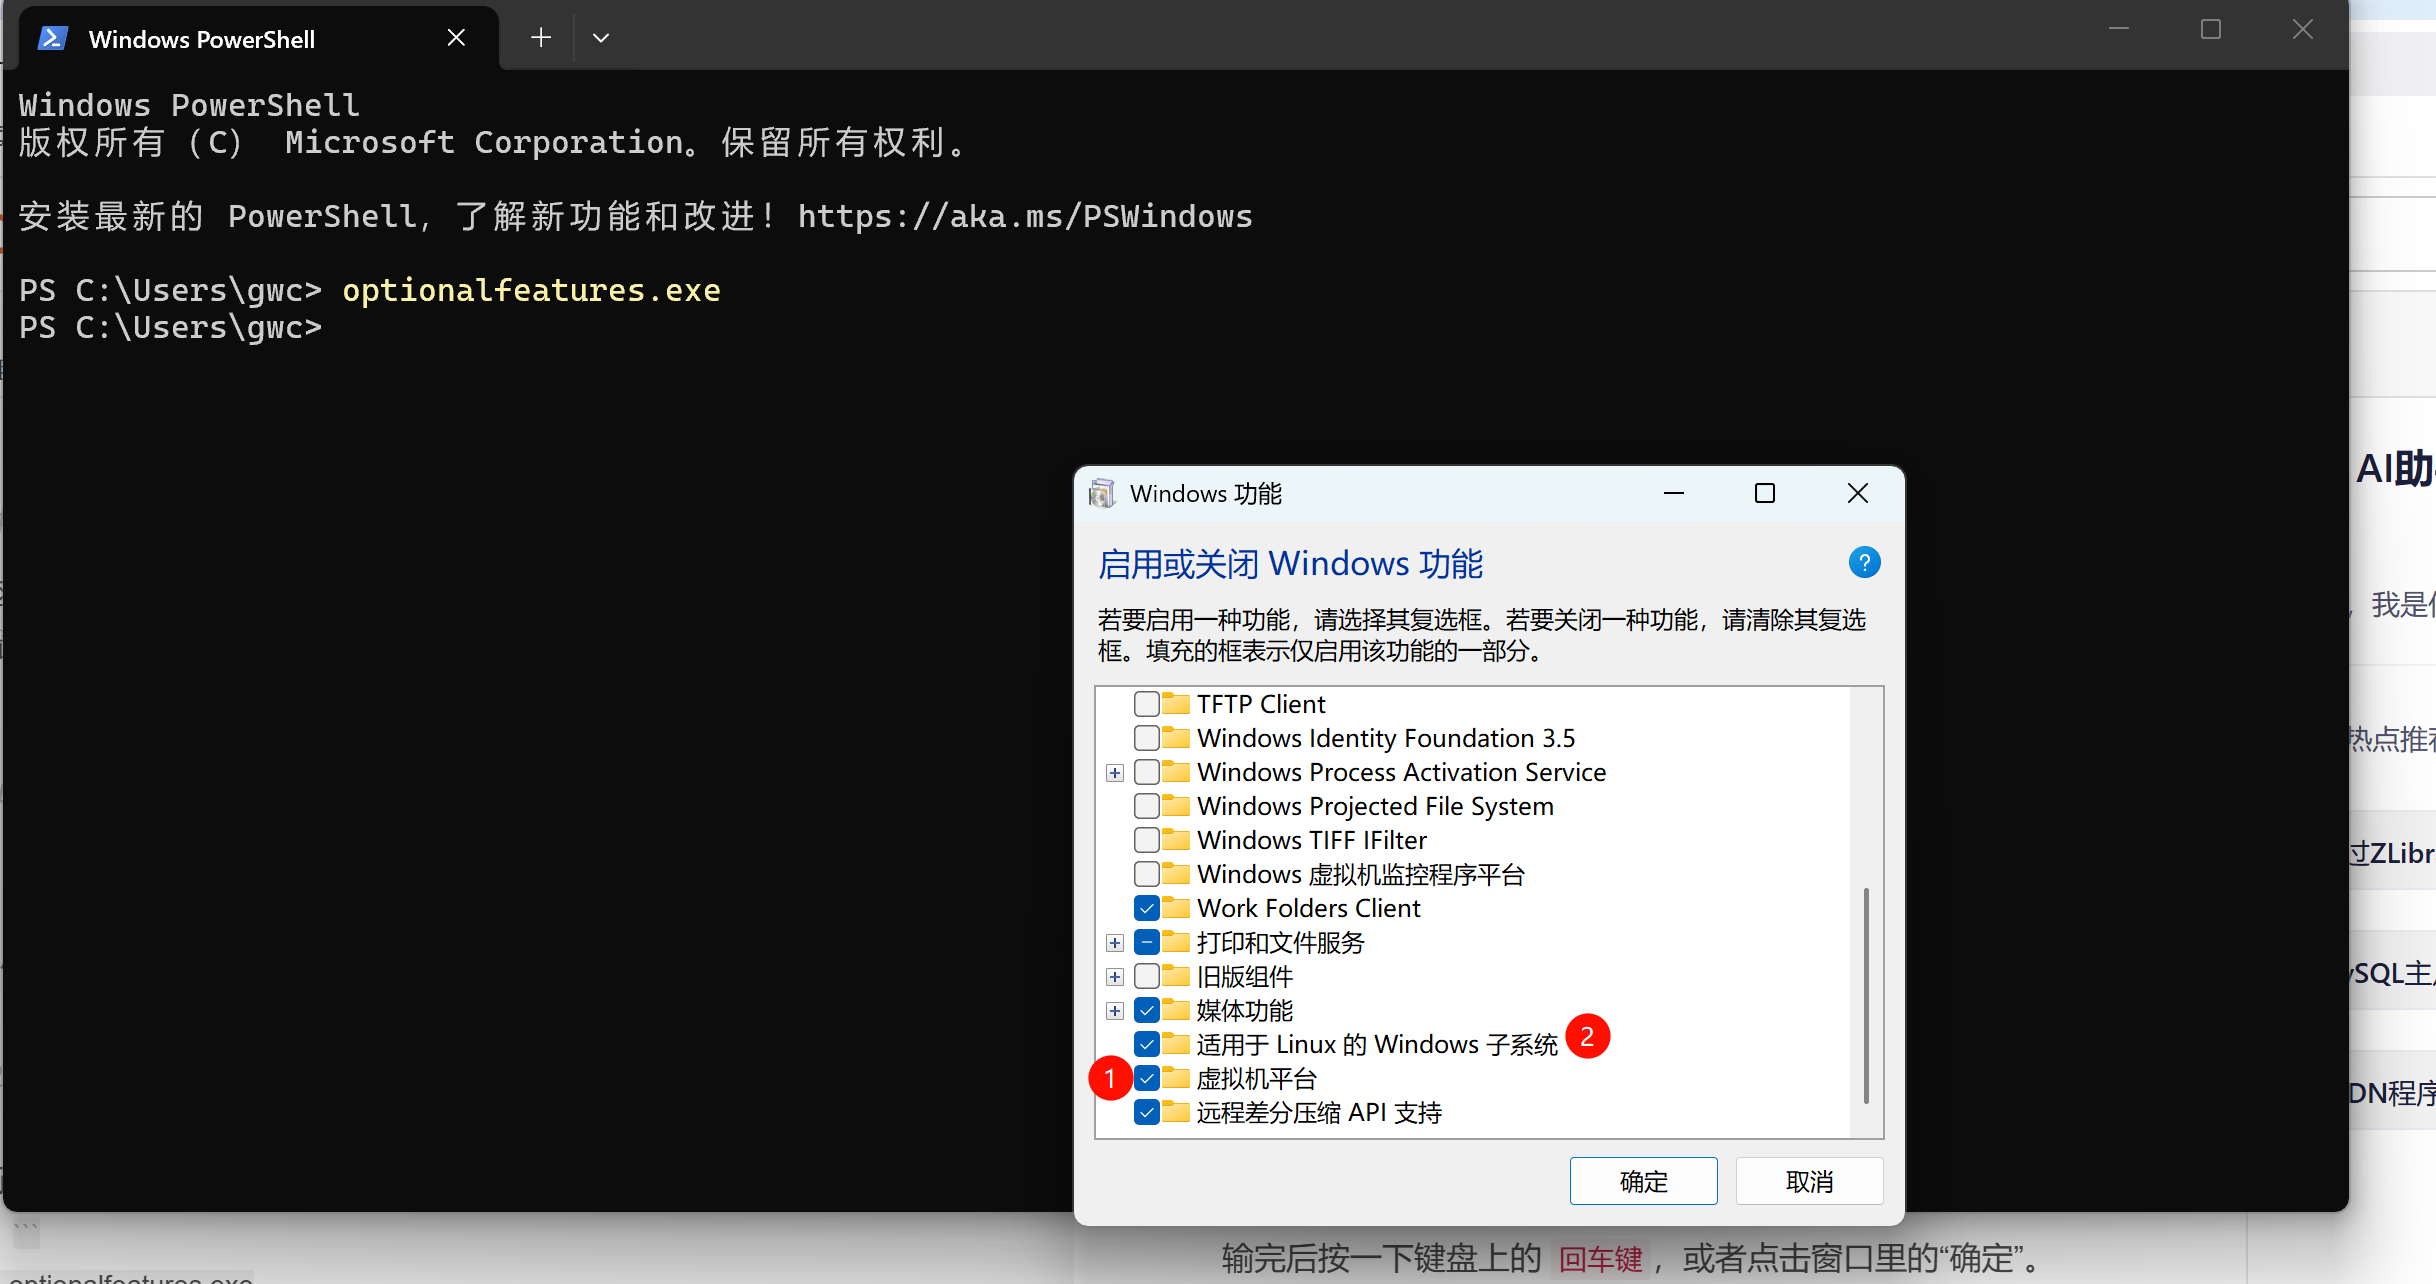The width and height of the screenshot is (2436, 1284).
Task: Expand Windows Process Activation Service node
Action: click(1115, 773)
